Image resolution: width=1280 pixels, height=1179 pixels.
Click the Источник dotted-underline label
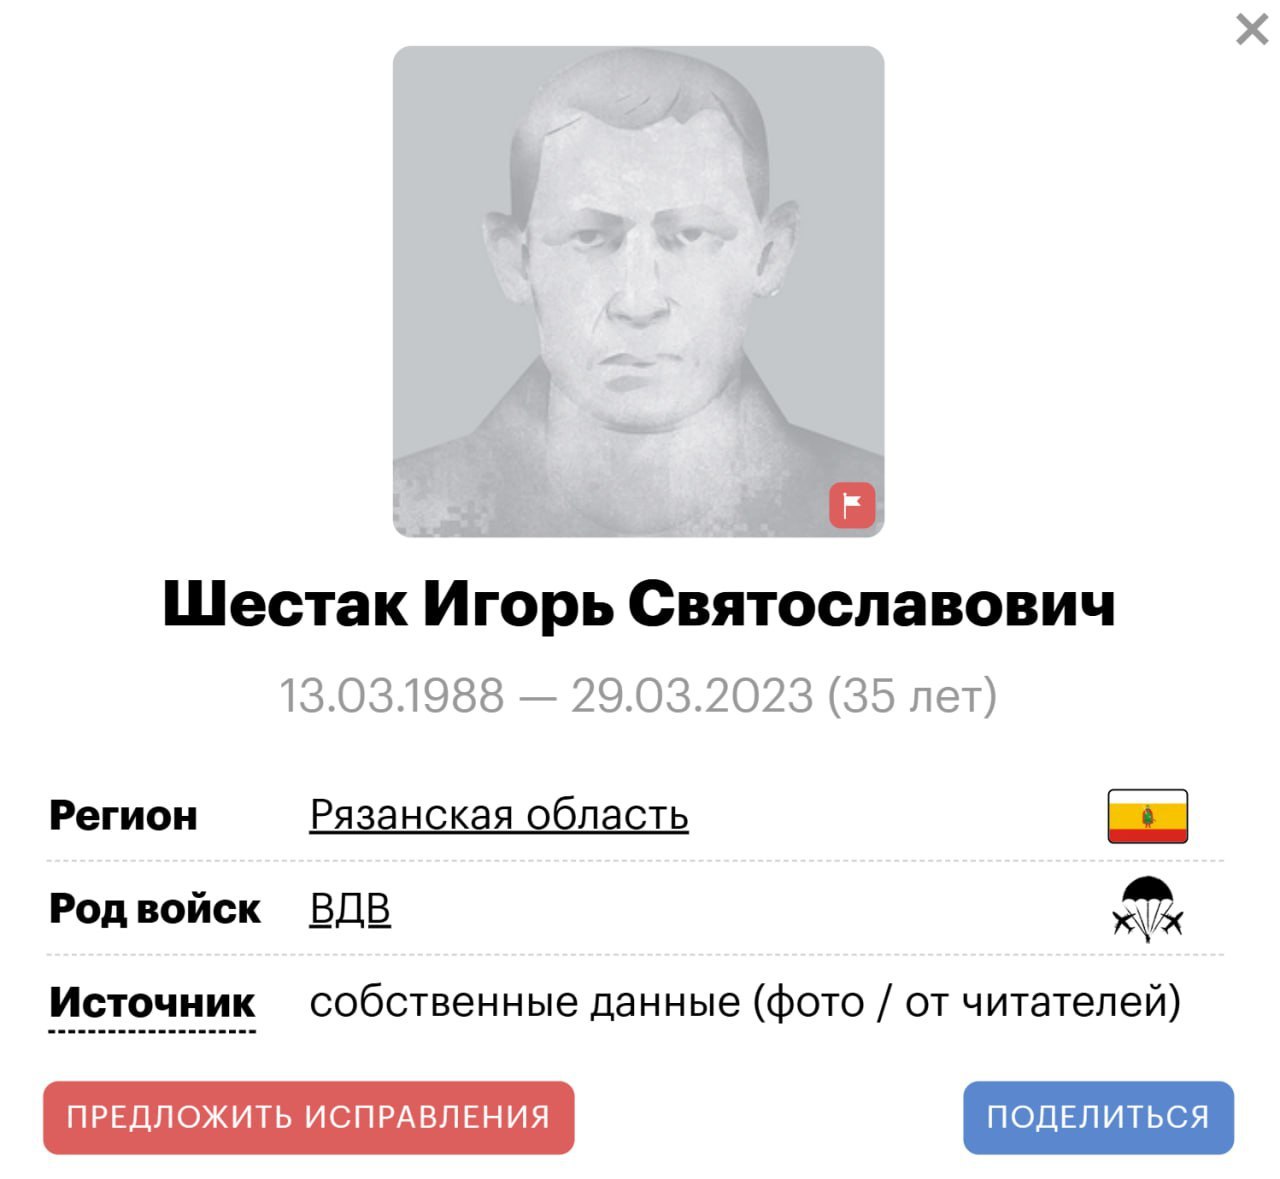point(152,1003)
